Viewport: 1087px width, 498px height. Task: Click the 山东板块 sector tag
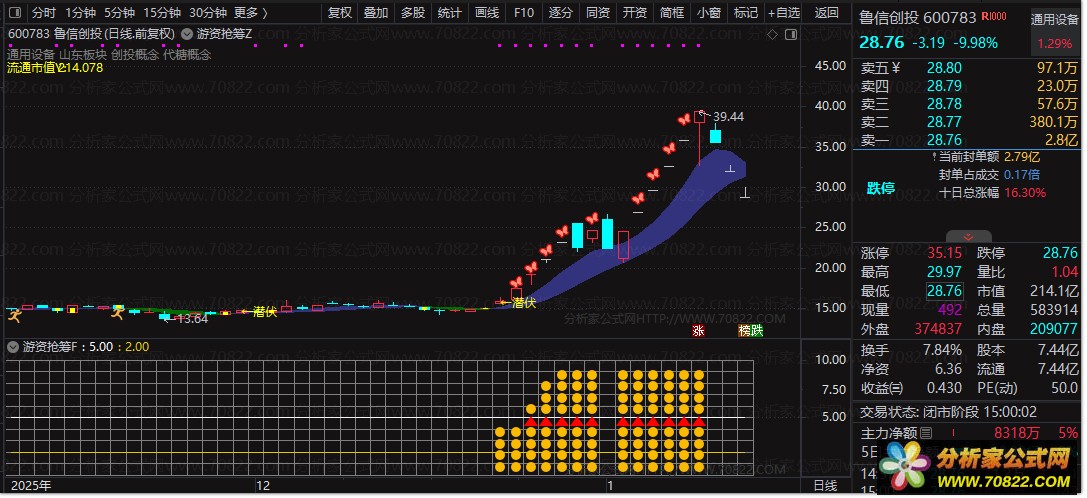click(82, 54)
